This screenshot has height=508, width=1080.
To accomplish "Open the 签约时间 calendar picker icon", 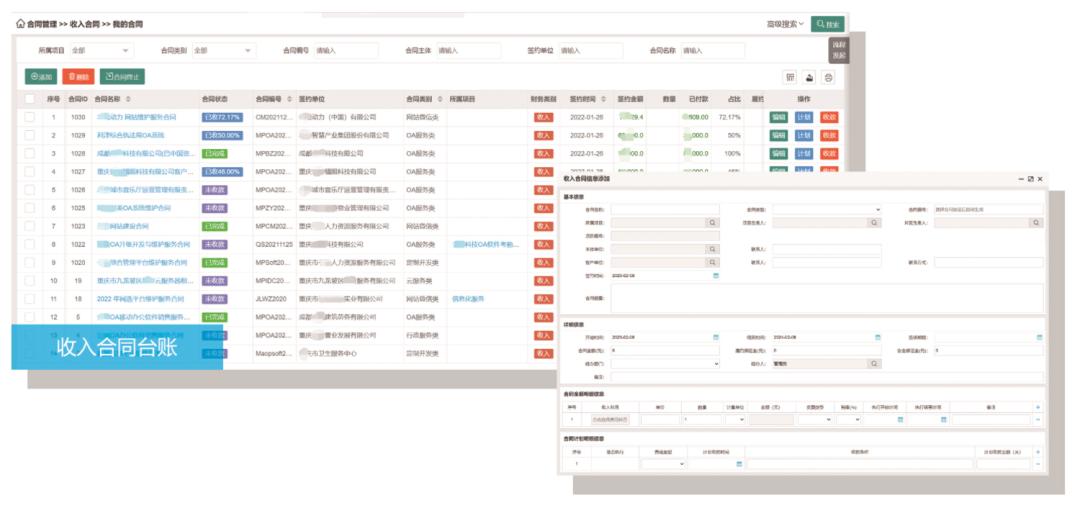I will coord(715,274).
